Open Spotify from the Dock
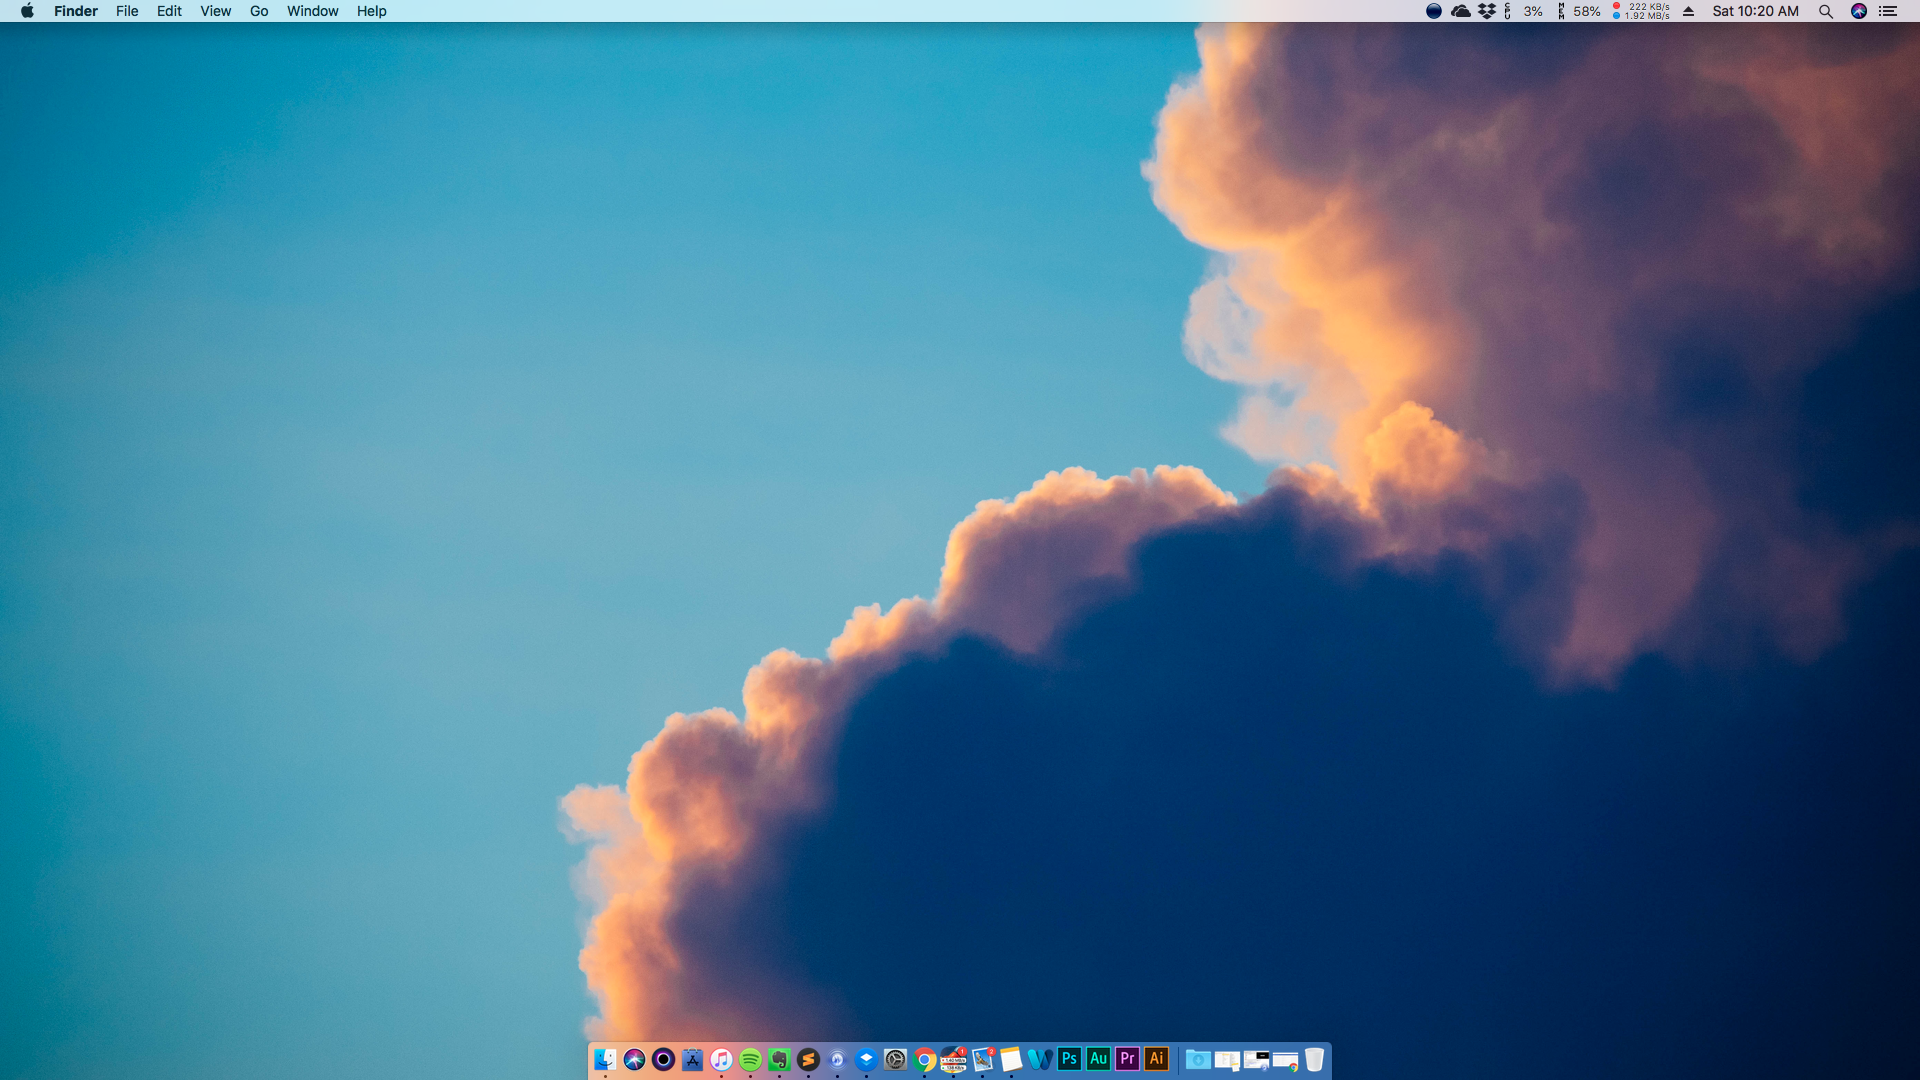The height and width of the screenshot is (1080, 1920). pos(750,1059)
